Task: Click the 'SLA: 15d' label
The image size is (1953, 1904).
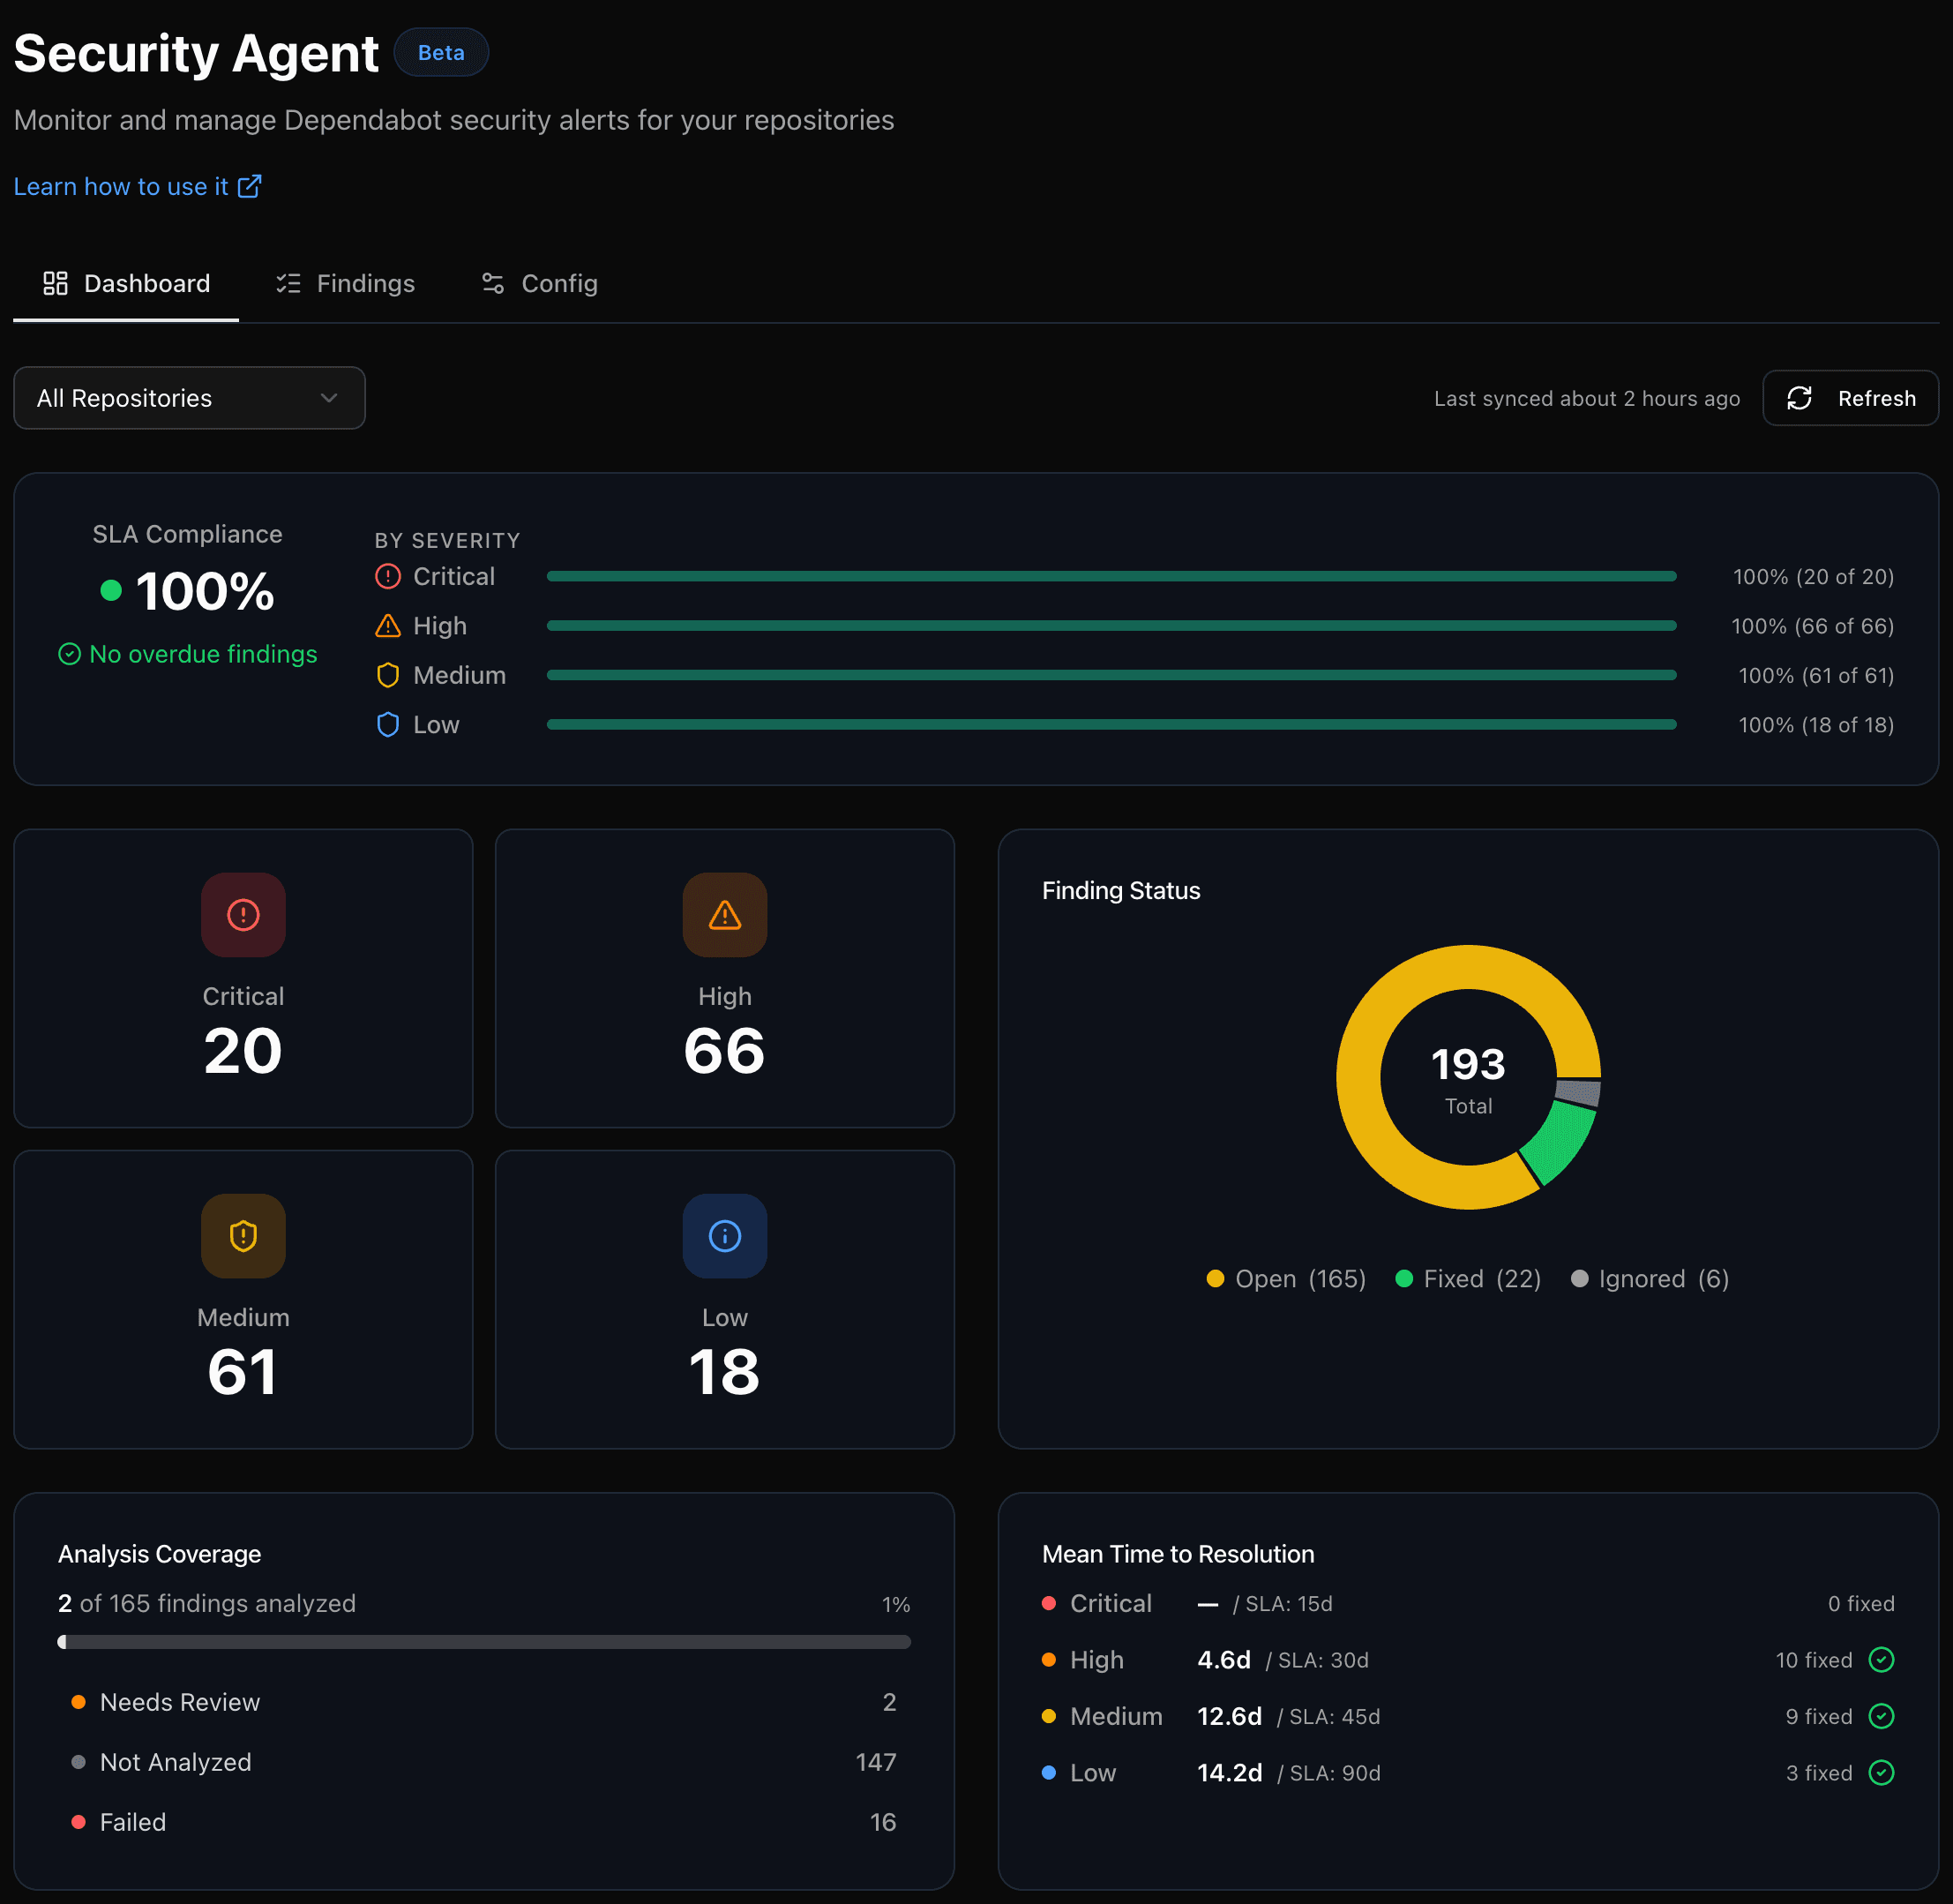Action: click(x=1289, y=1603)
